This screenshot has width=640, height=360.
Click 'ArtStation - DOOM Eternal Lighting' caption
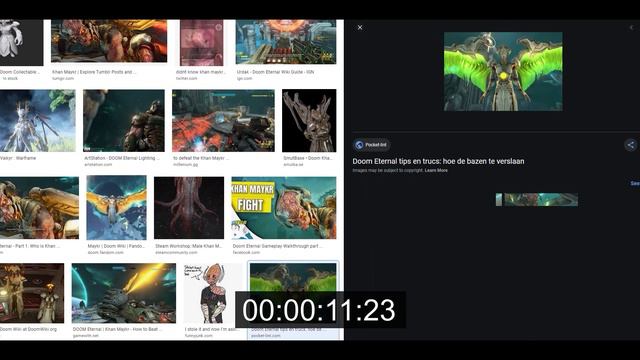[x=122, y=158]
